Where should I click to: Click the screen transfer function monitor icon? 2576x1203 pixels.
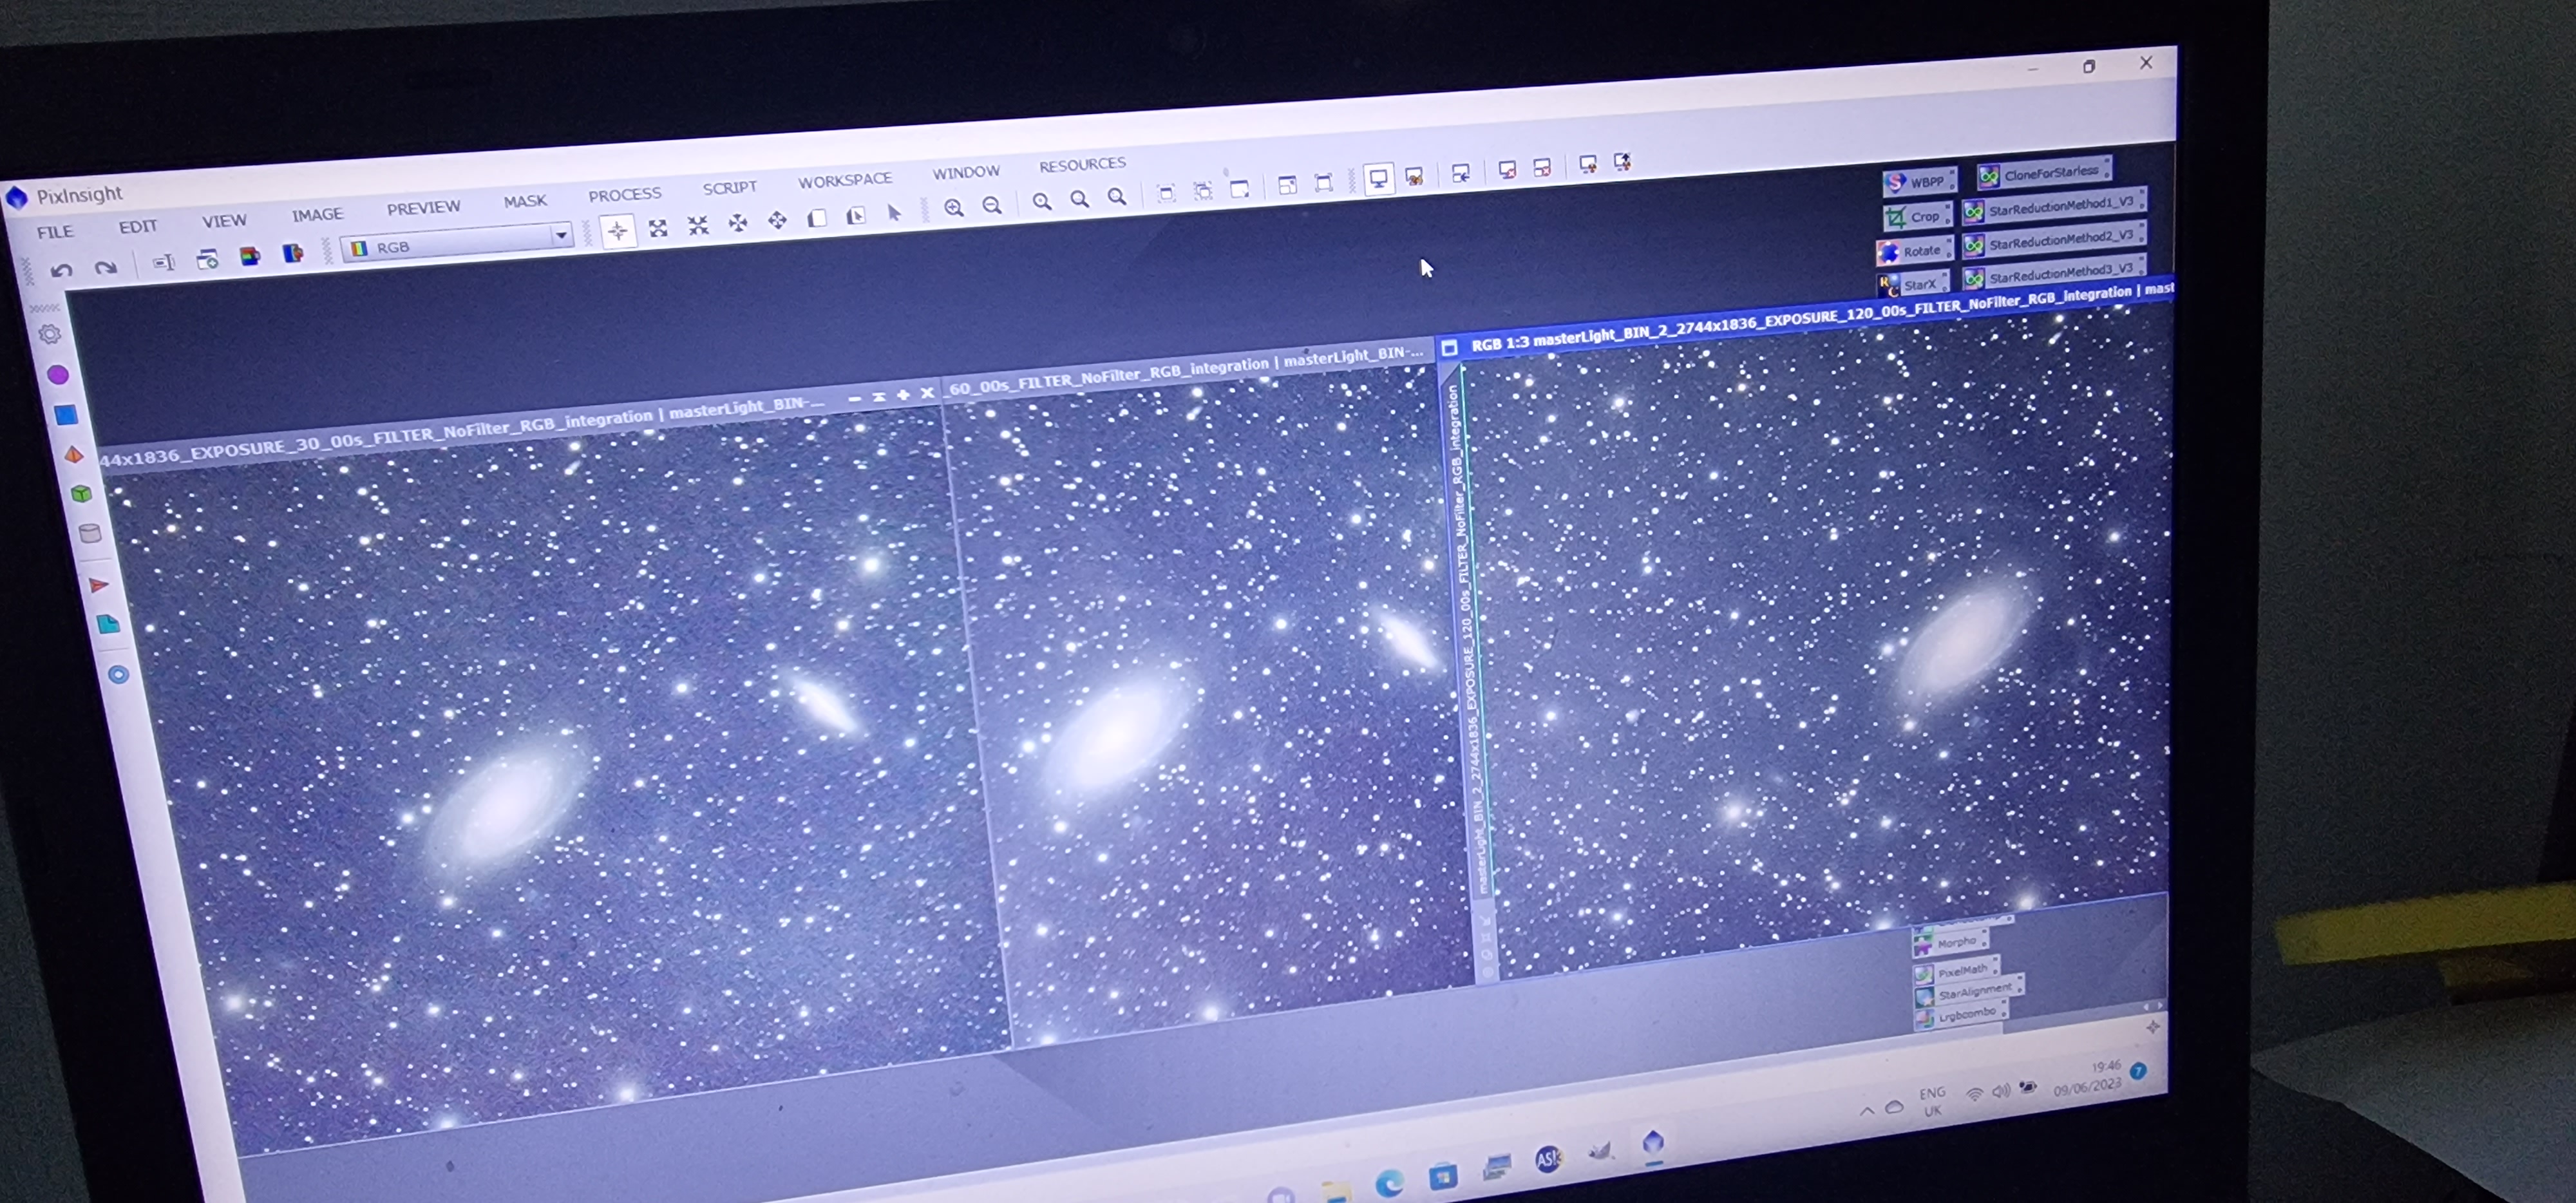(1414, 177)
